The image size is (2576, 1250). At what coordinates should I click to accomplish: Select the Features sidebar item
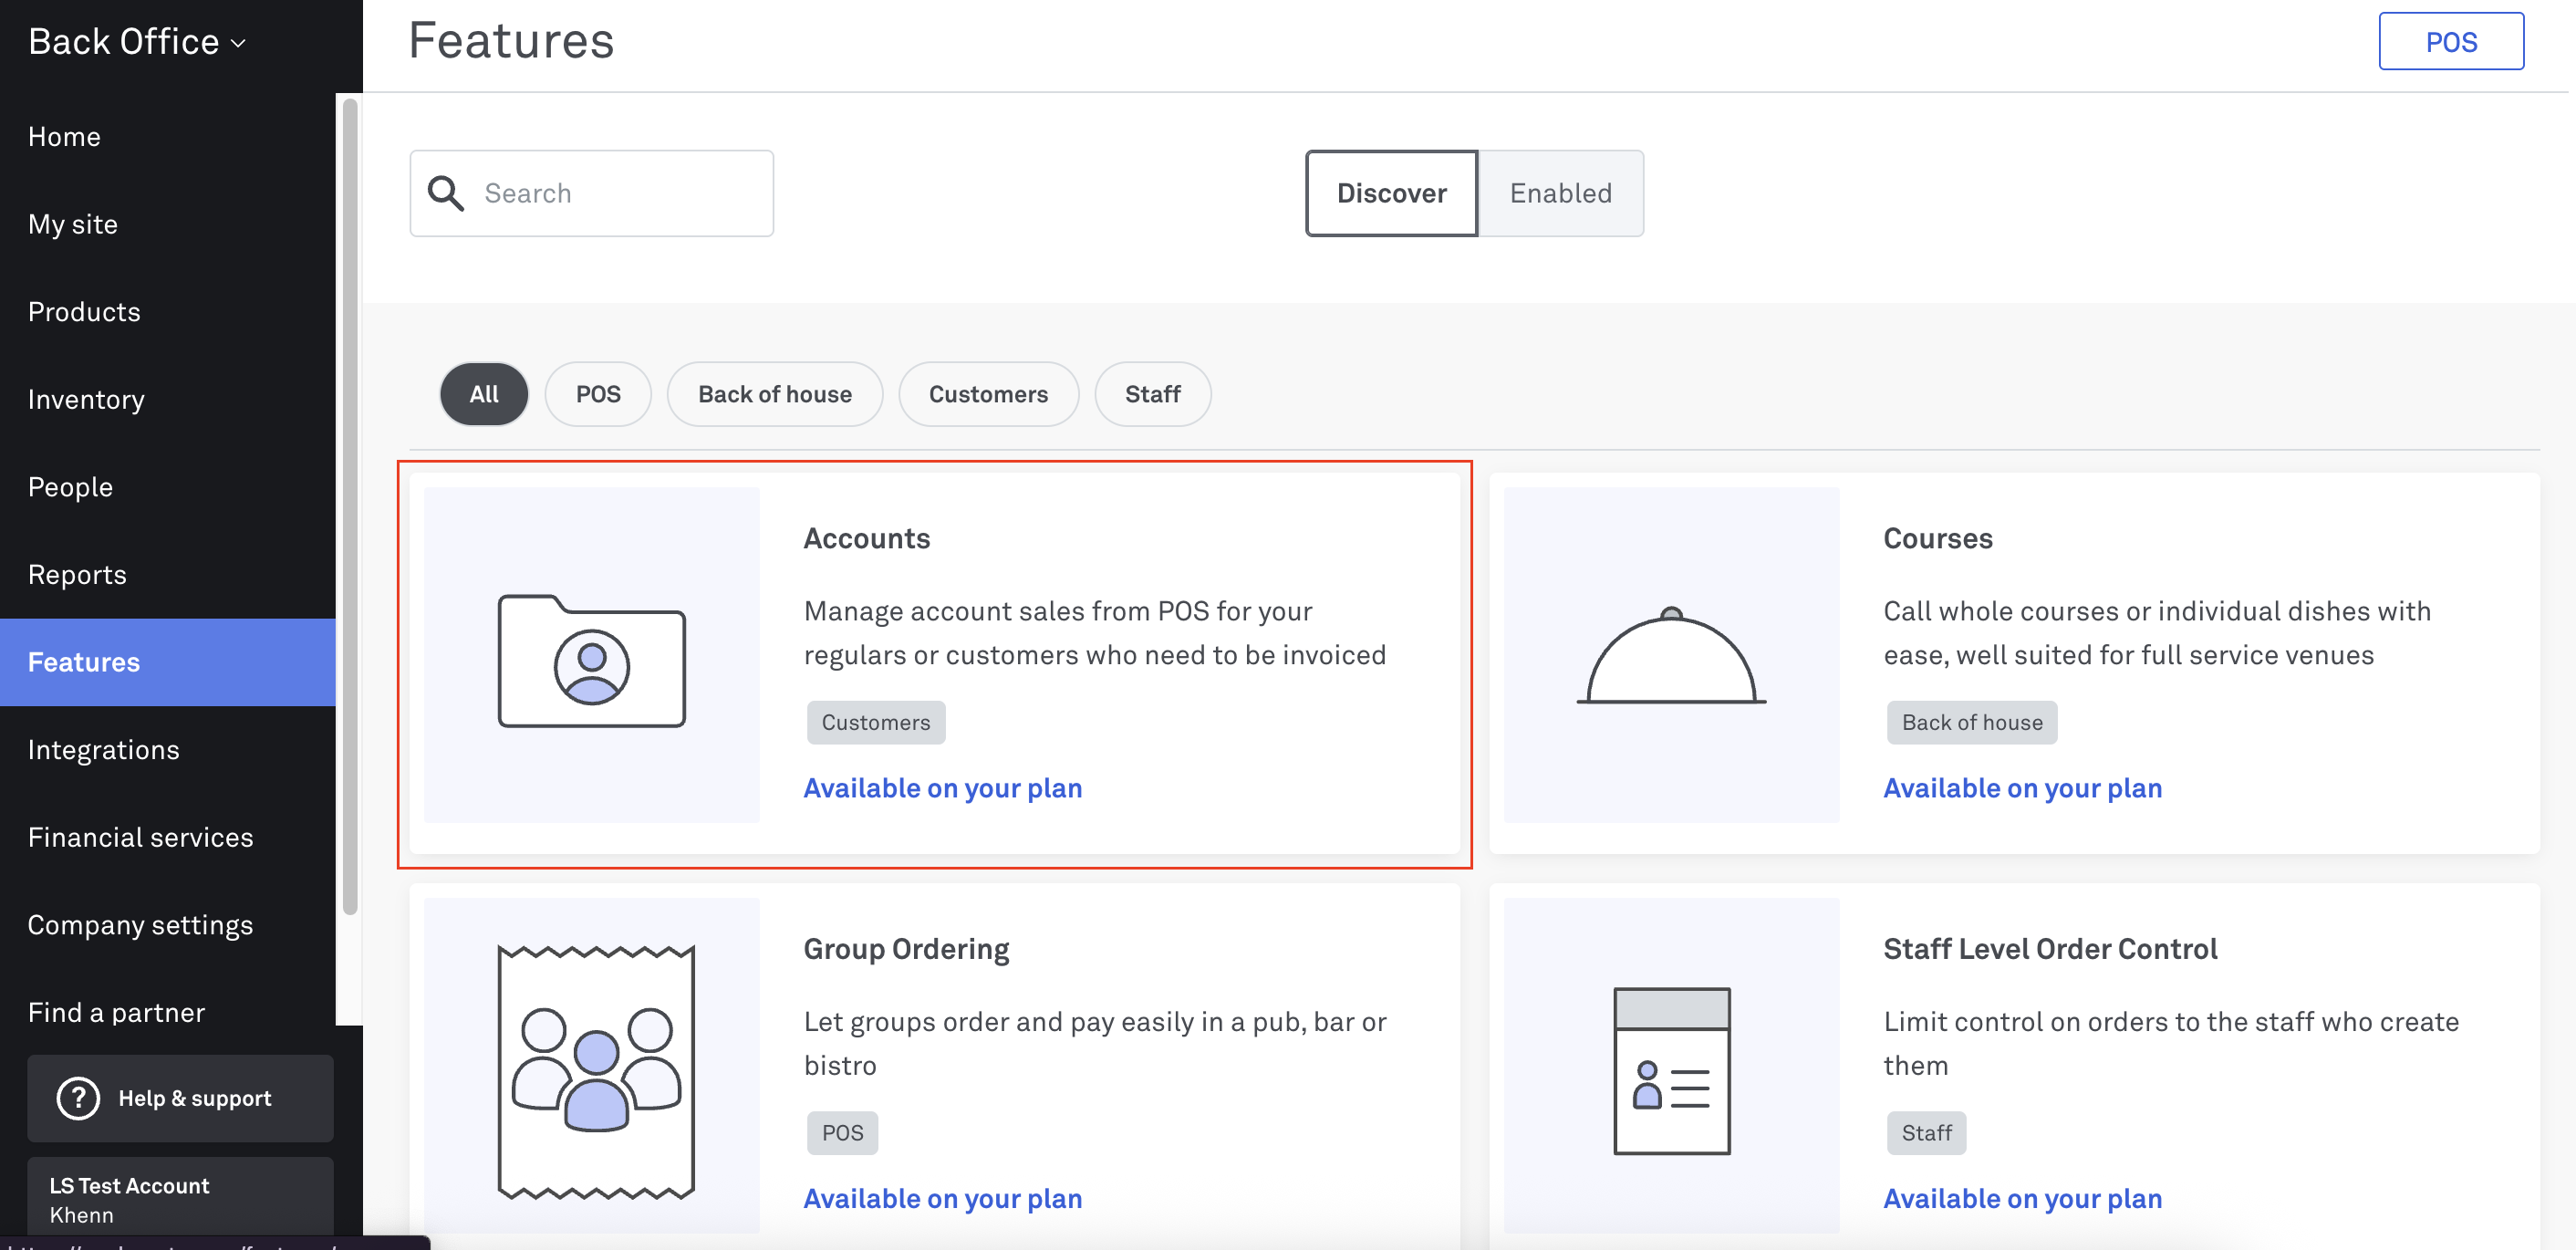168,662
